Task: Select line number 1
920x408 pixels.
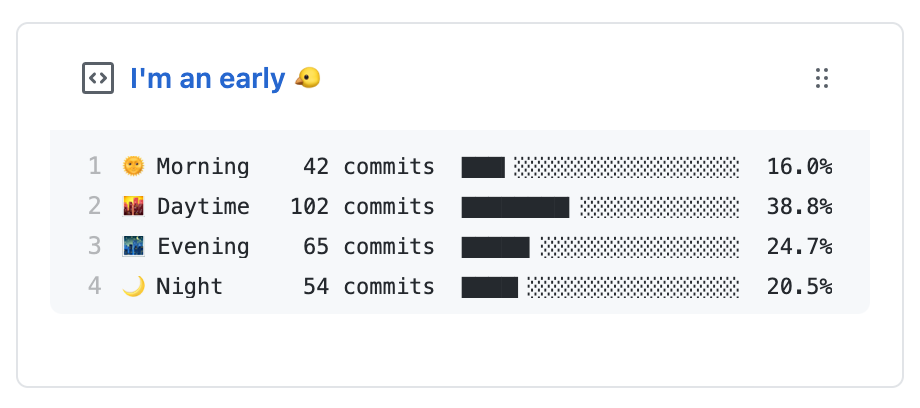Action: pos(94,167)
